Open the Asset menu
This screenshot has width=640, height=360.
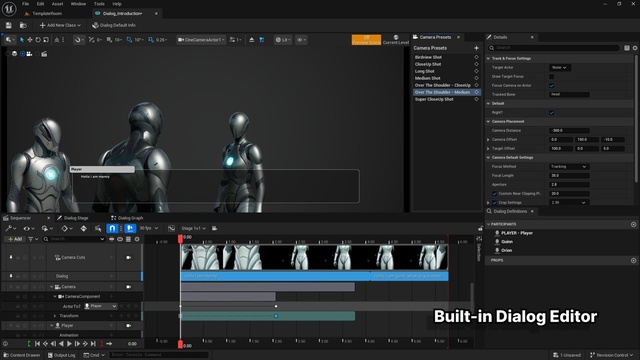point(58,4)
